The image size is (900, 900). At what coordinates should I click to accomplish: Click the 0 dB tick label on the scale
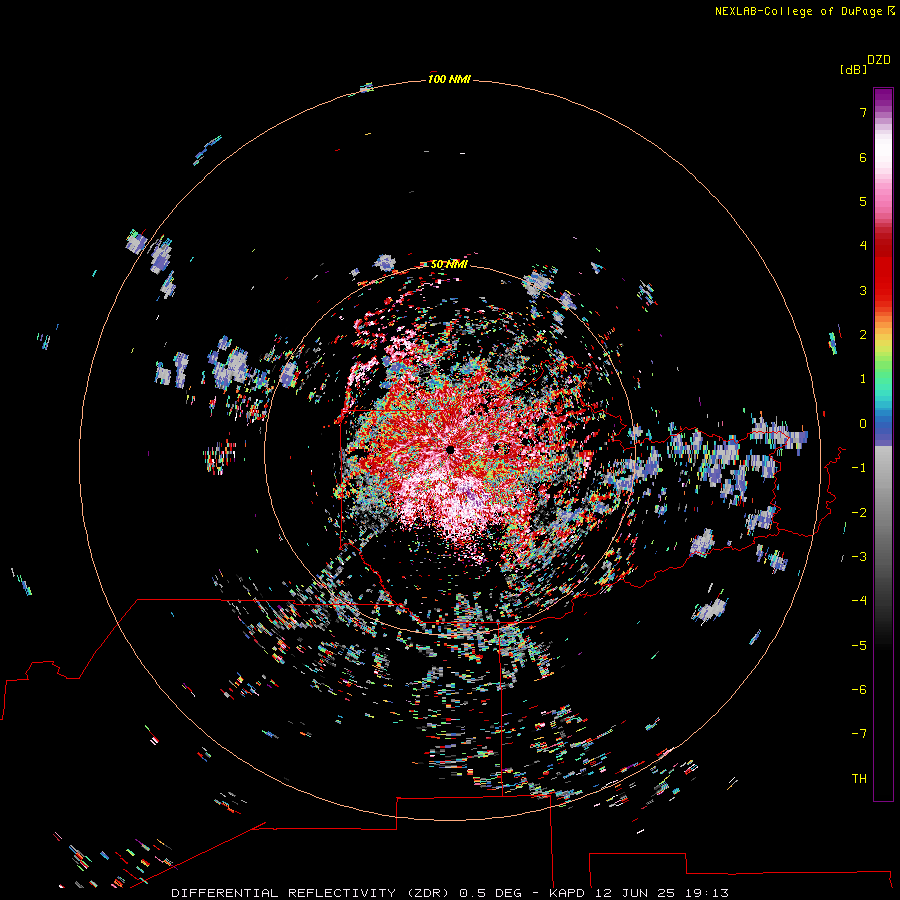pos(863,424)
